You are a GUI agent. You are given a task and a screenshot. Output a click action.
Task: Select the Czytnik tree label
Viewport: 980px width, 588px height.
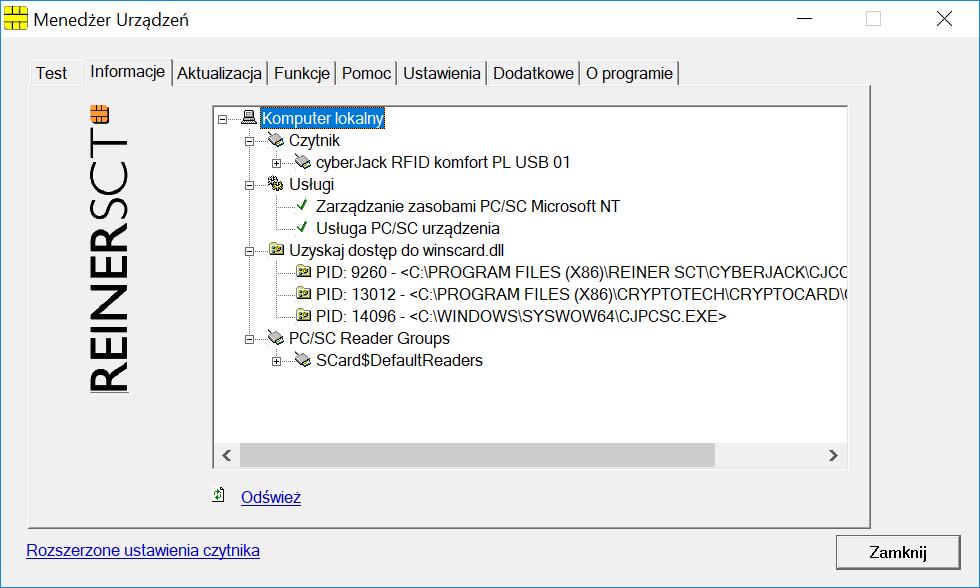[x=314, y=140]
